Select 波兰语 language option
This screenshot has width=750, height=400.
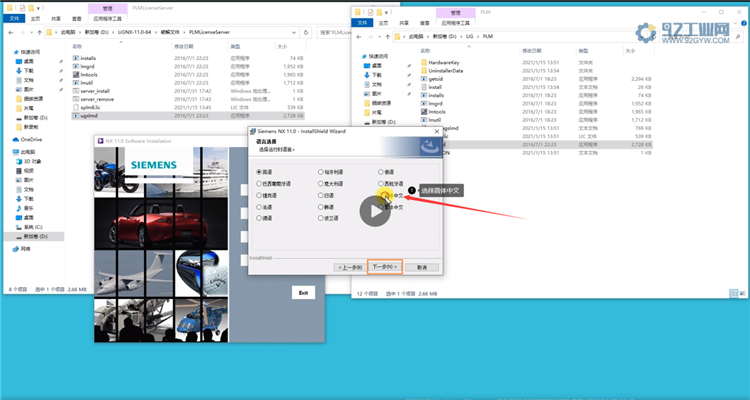(320, 218)
